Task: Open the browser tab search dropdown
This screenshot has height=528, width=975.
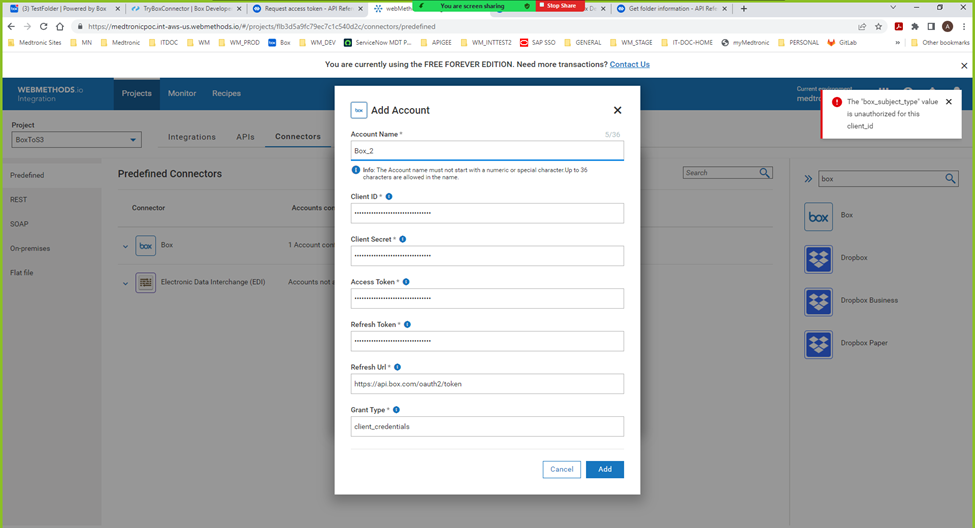Action: (893, 7)
